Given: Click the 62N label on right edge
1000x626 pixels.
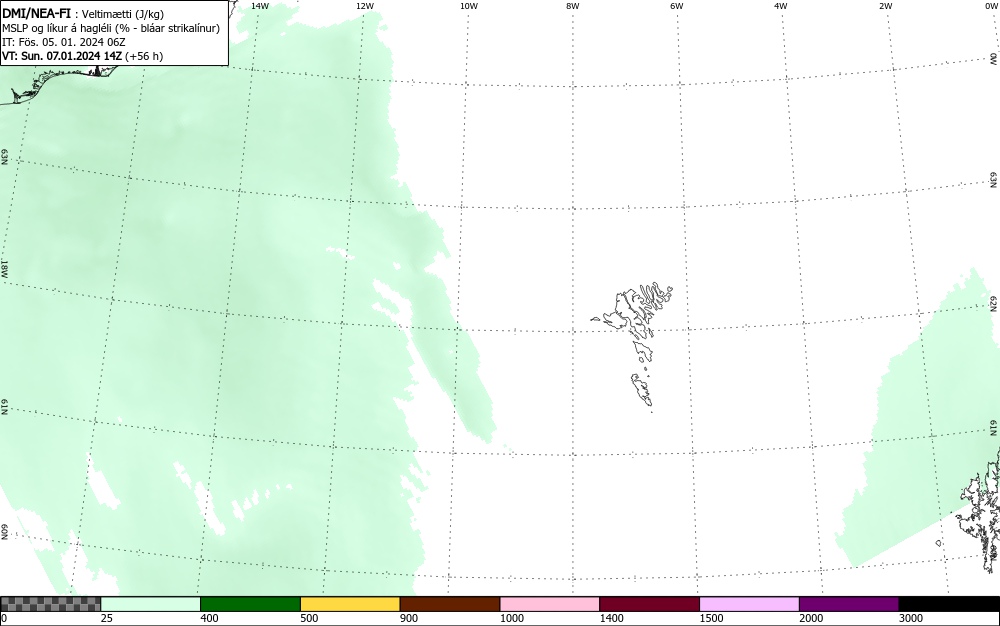Looking at the screenshot, I should coord(994,303).
